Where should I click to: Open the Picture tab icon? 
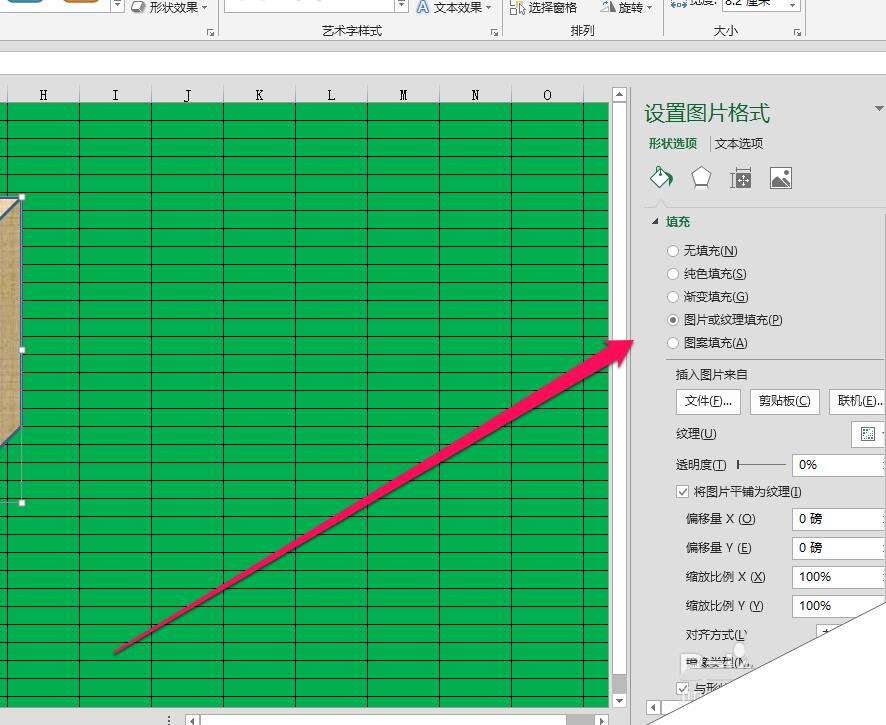[780, 179]
